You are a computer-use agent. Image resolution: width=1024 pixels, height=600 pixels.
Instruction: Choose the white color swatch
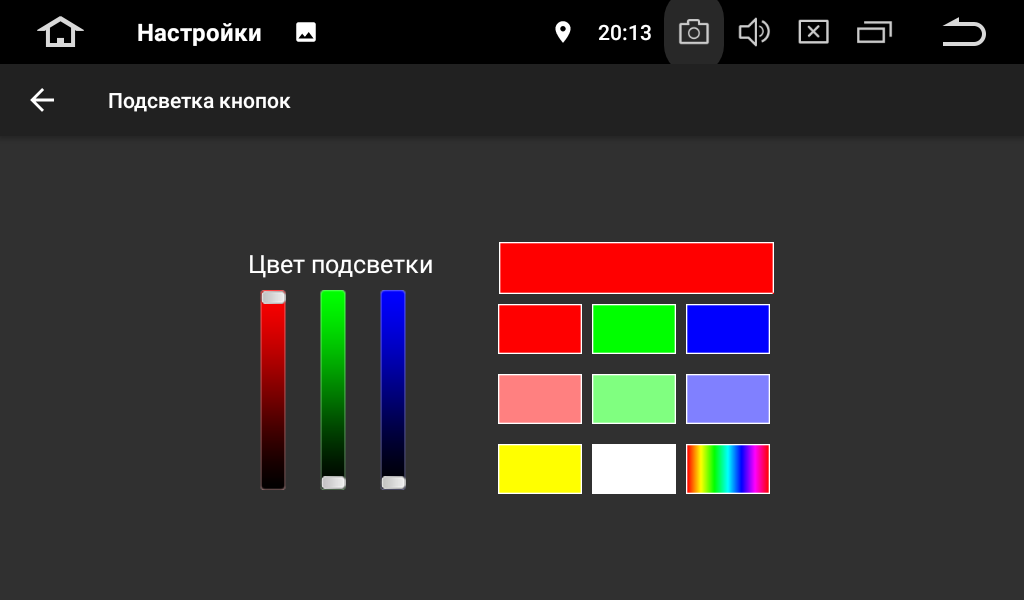click(633, 469)
